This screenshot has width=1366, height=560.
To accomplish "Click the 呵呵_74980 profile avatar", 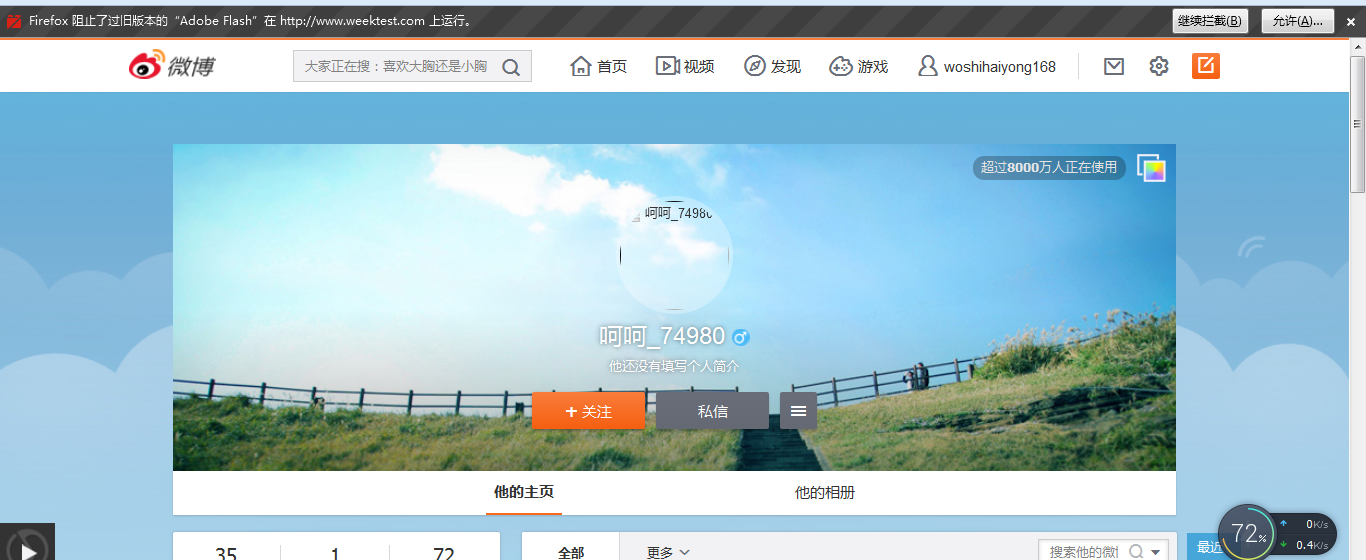I will 675,256.
